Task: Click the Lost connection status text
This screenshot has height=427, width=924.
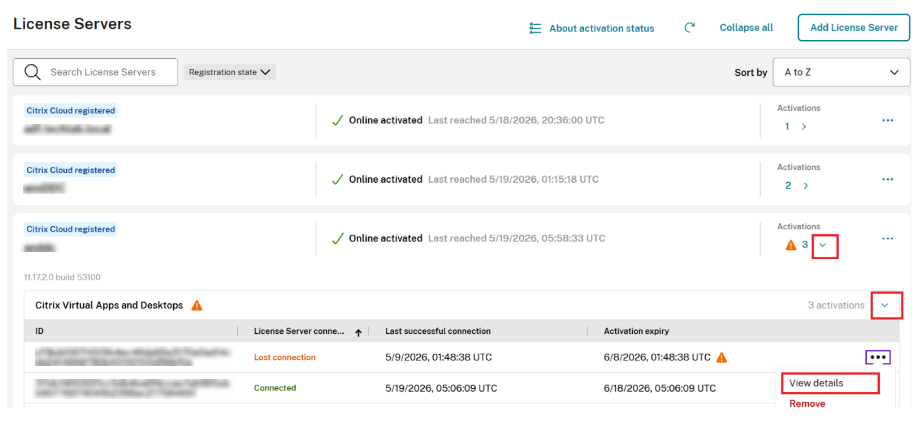Action: [x=285, y=358]
